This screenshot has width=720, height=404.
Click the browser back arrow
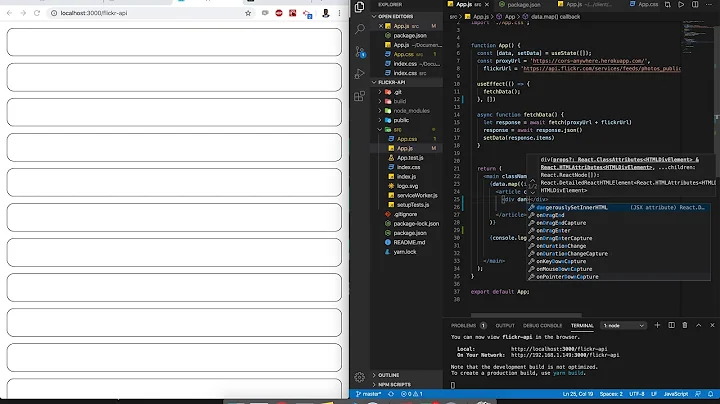pyautogui.click(x=10, y=13)
